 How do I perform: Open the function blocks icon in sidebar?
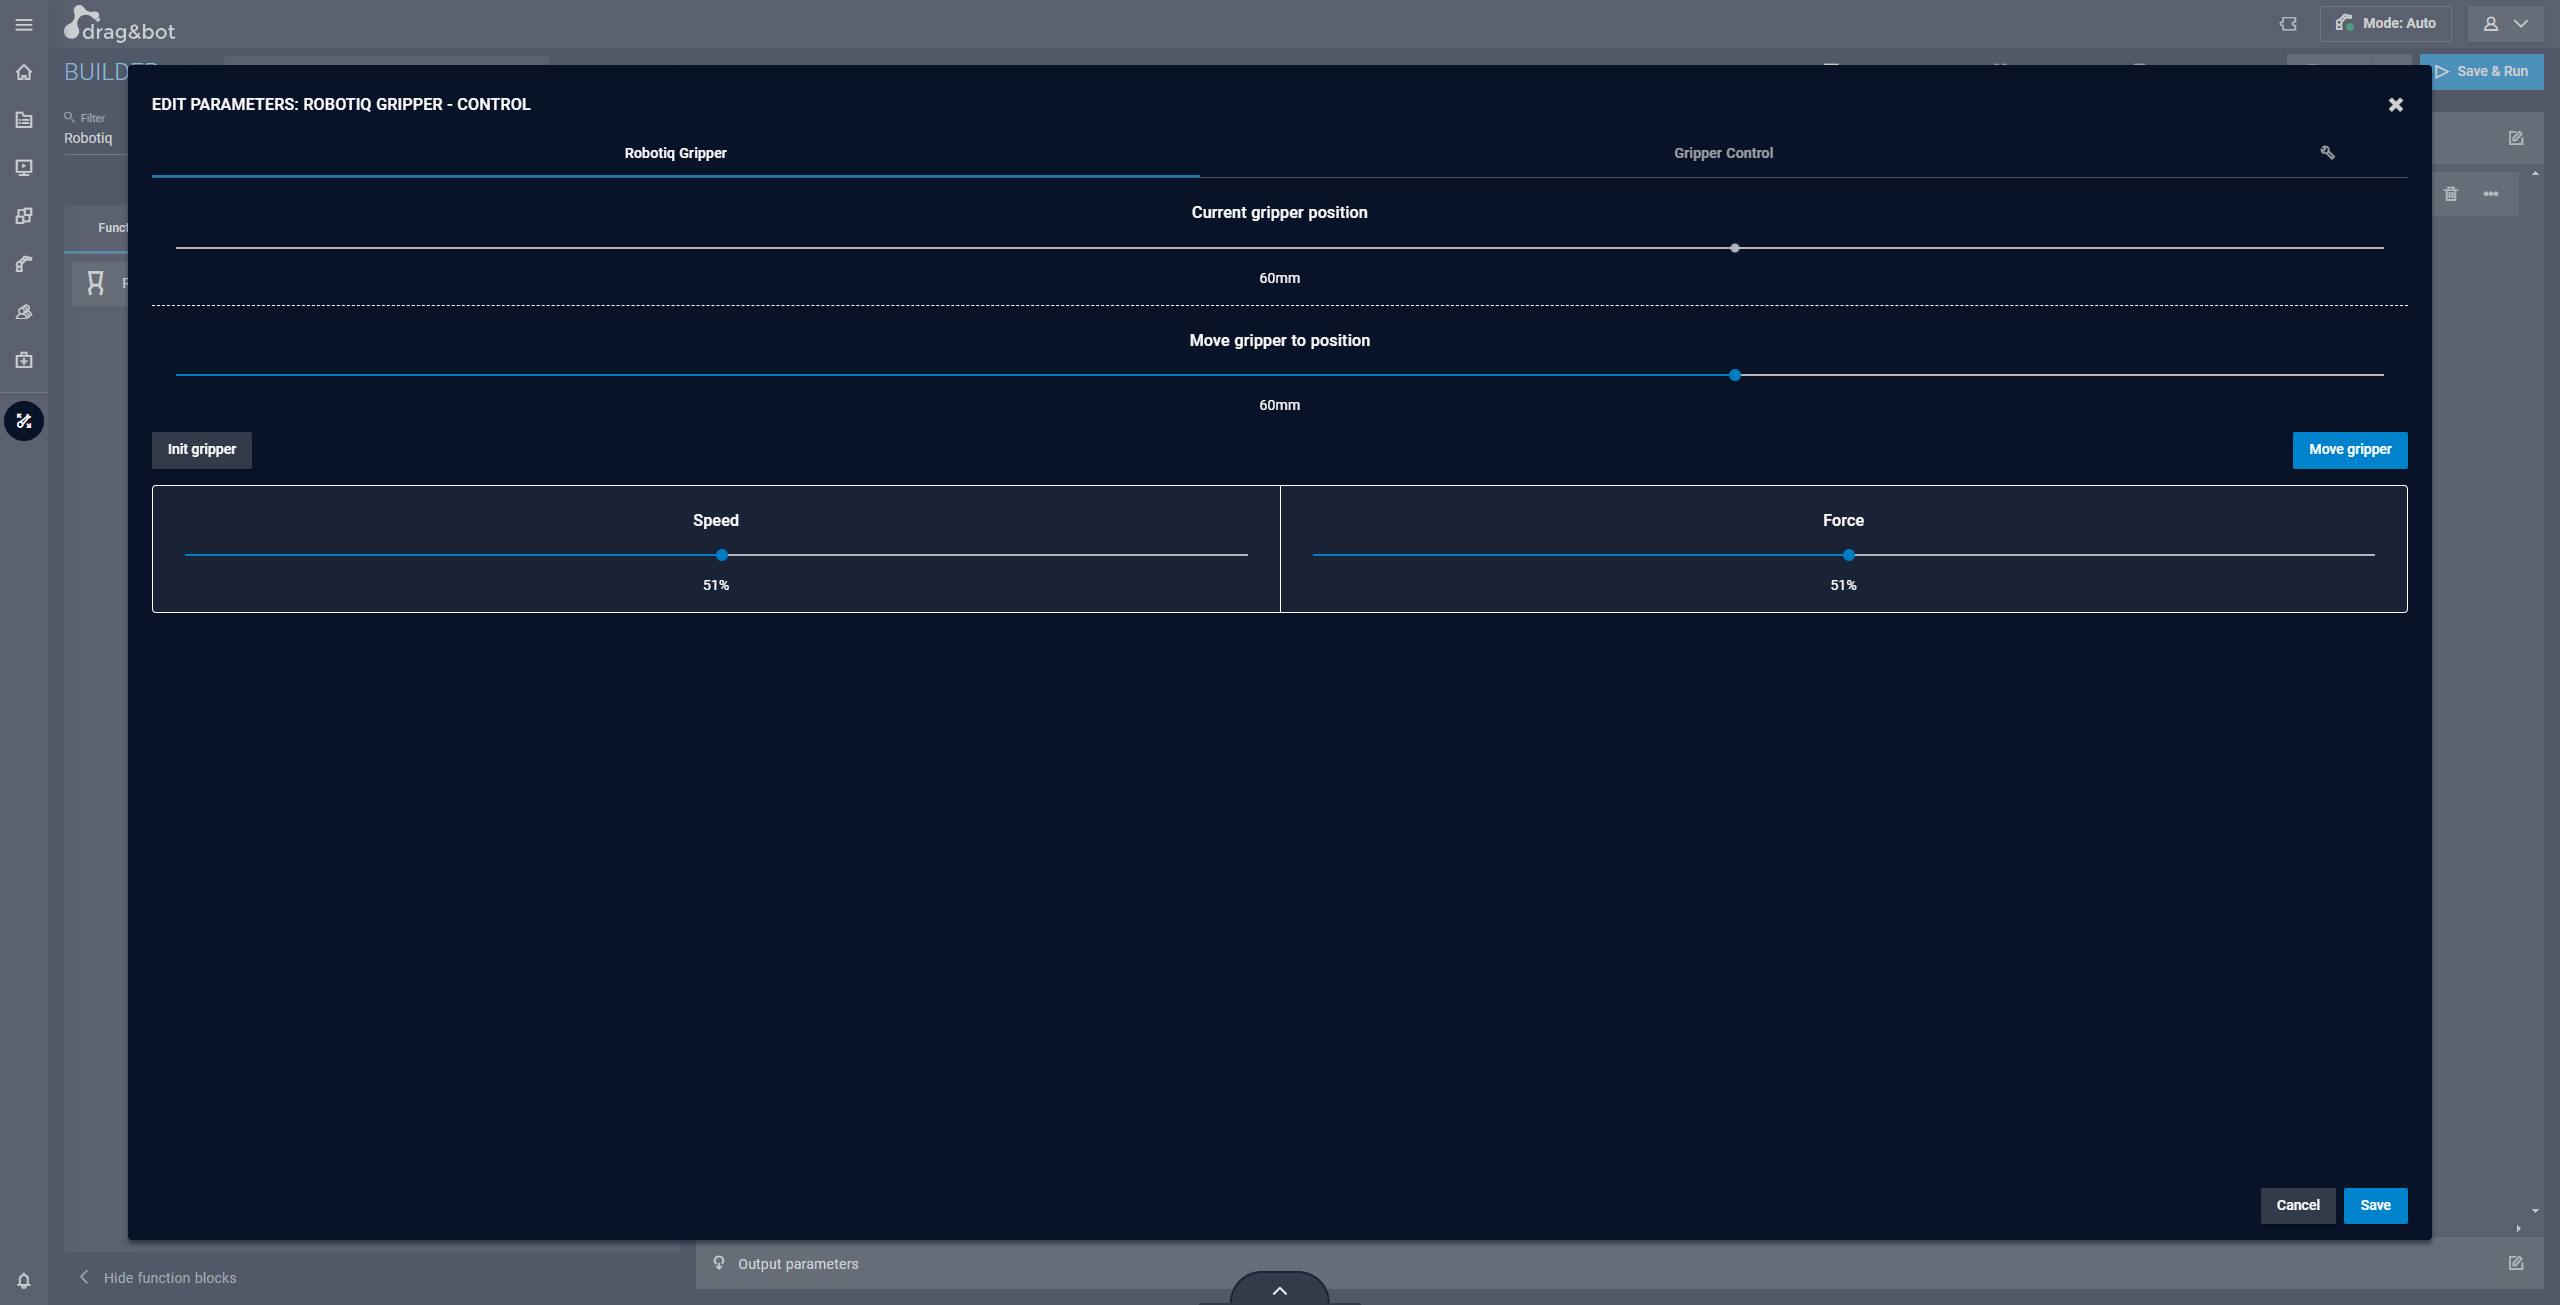(24, 216)
